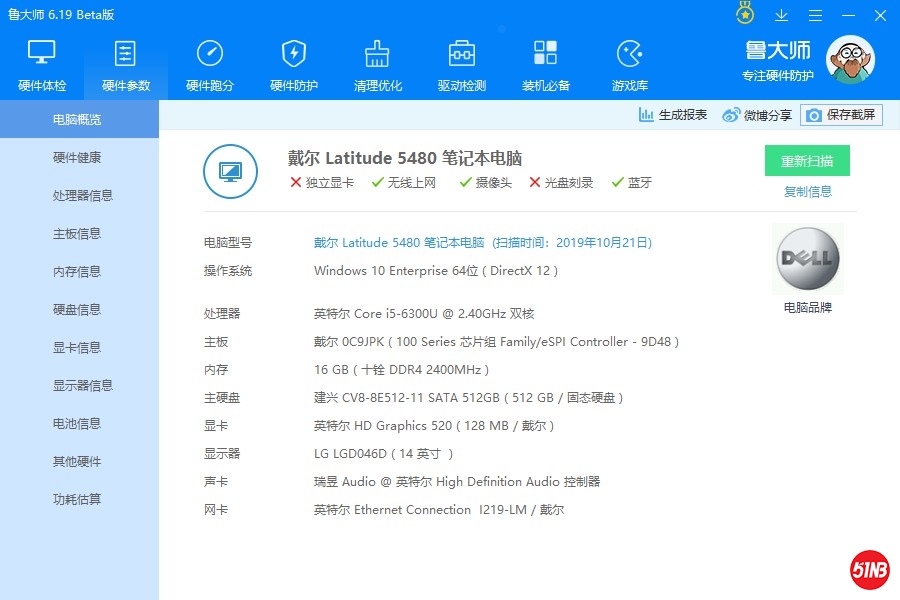Click the Ludashi avatar beside 专注硬件防护
The image size is (900, 600).
(x=850, y=60)
